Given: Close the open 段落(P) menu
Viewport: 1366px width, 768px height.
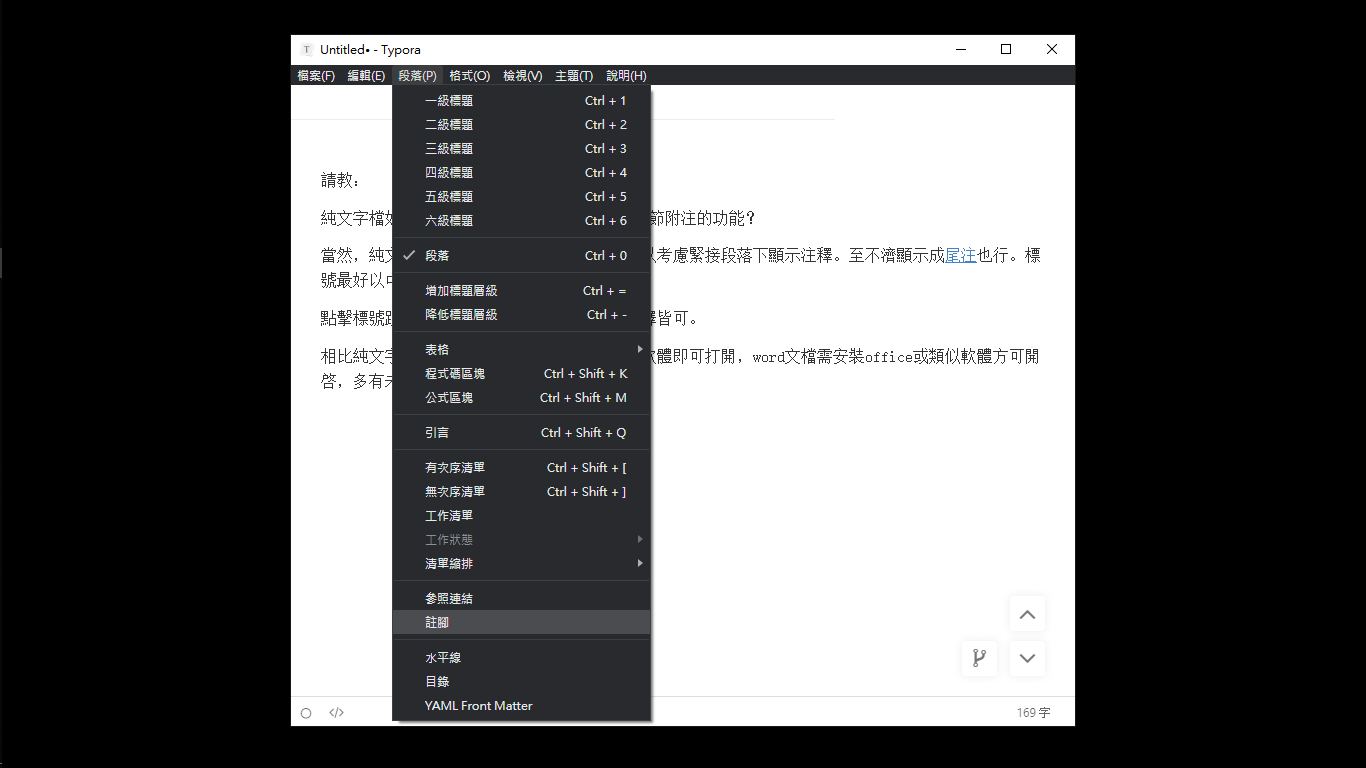Looking at the screenshot, I should pyautogui.click(x=417, y=76).
